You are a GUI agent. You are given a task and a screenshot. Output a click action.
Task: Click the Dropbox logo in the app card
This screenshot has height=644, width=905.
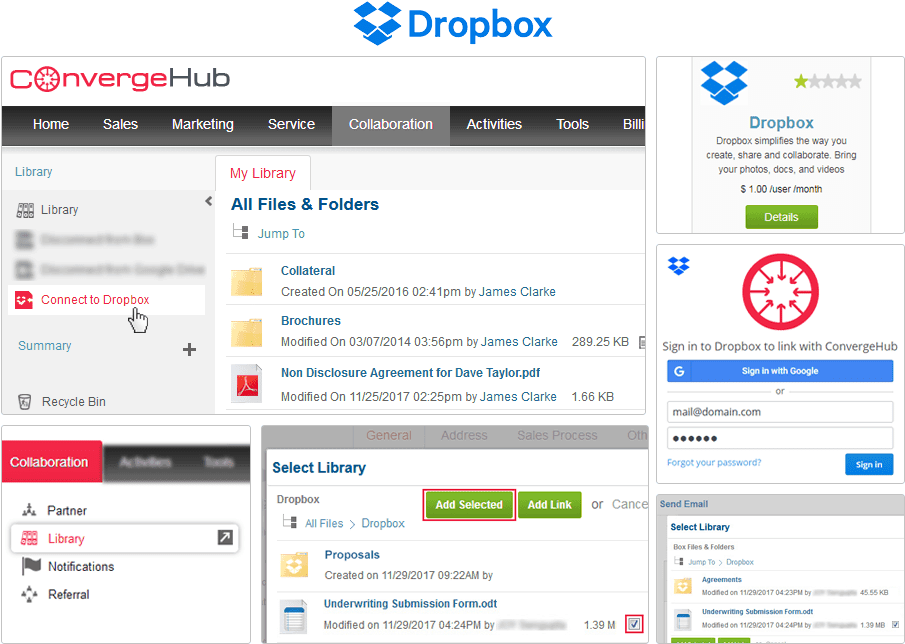point(724,83)
